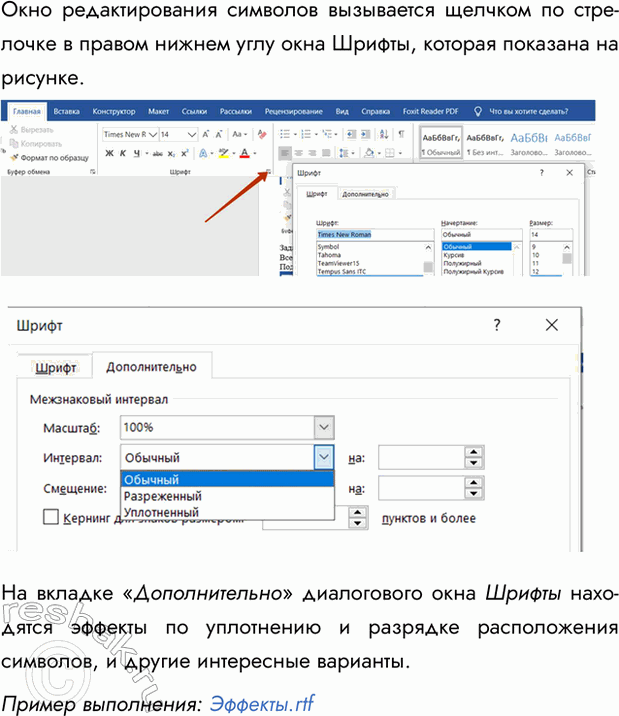
Task: Increase the Интервал 'на' value
Action: [x=474, y=452]
